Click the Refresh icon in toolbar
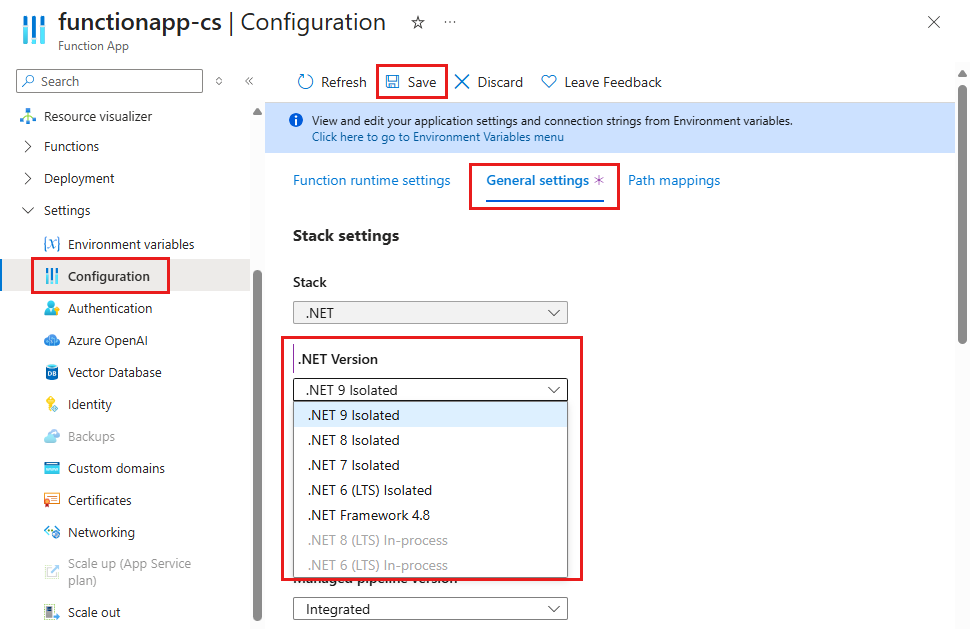 [306, 82]
